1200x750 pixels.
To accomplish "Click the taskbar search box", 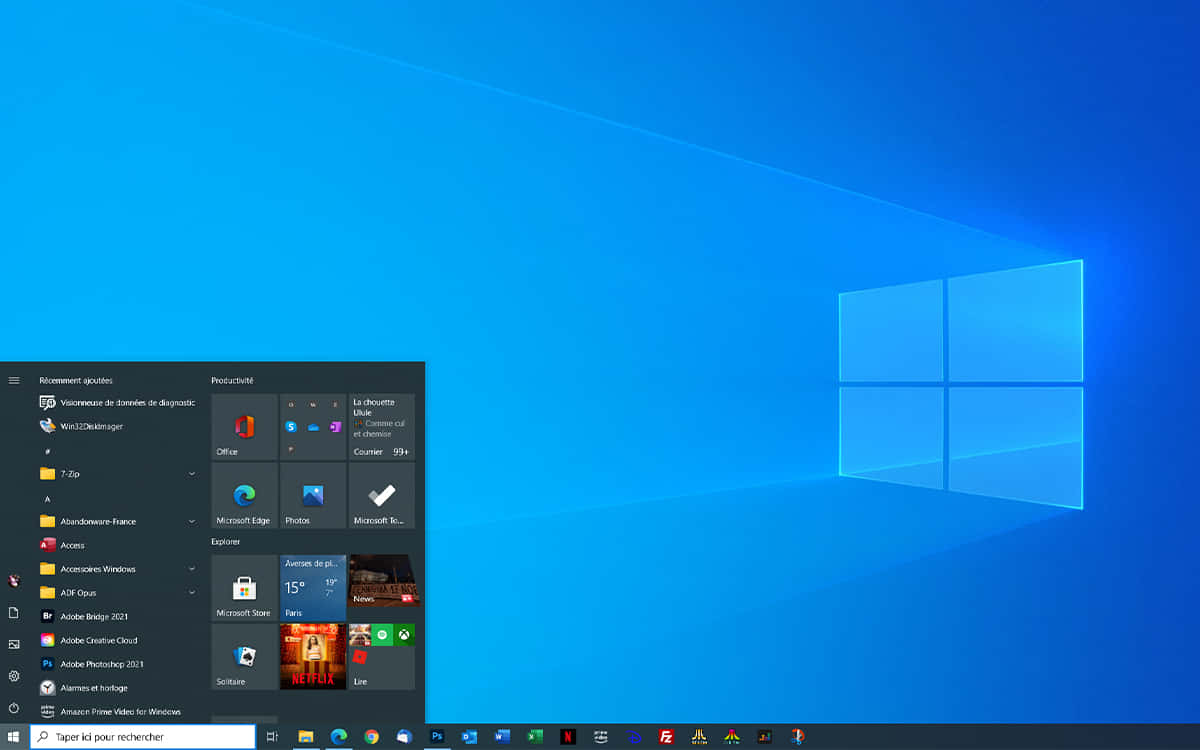I will [143, 737].
